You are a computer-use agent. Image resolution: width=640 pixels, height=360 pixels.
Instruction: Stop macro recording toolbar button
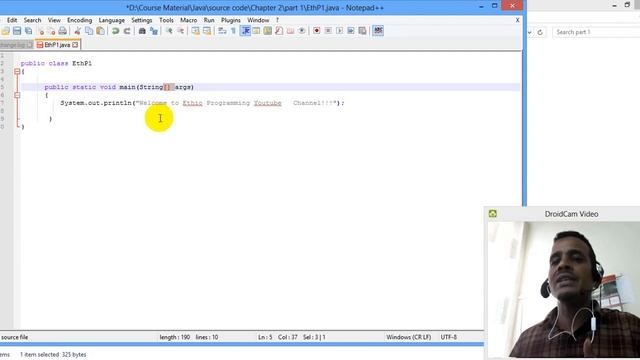coord(328,31)
